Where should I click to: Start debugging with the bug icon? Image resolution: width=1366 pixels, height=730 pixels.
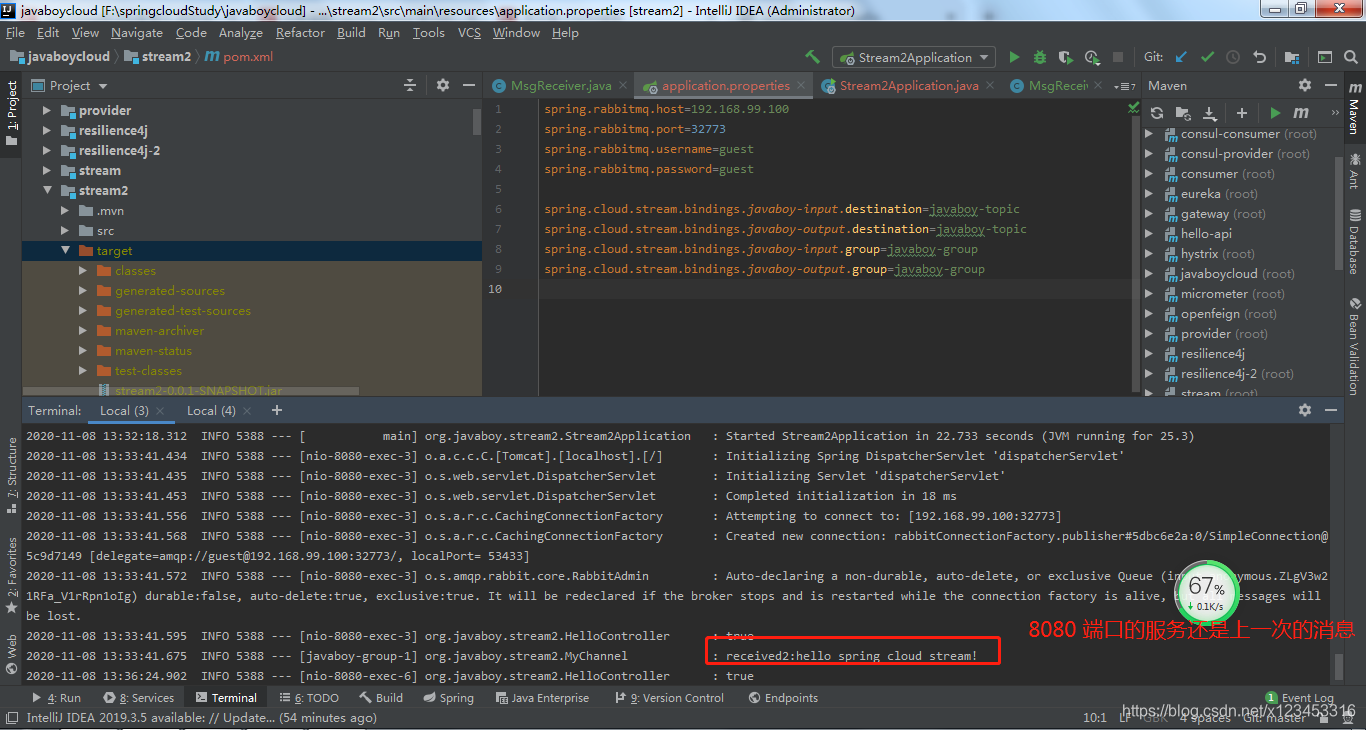click(x=1040, y=57)
